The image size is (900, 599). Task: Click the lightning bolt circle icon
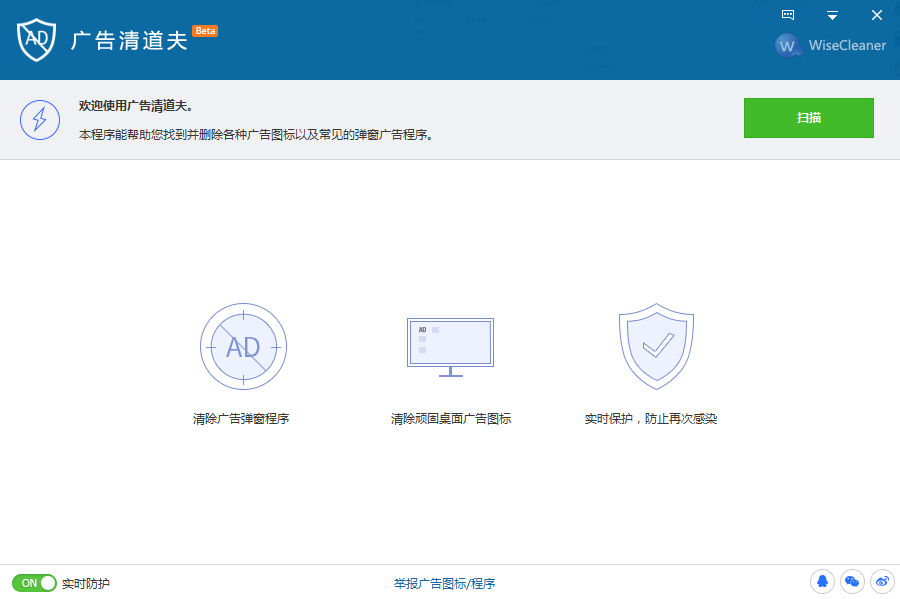[x=40, y=120]
